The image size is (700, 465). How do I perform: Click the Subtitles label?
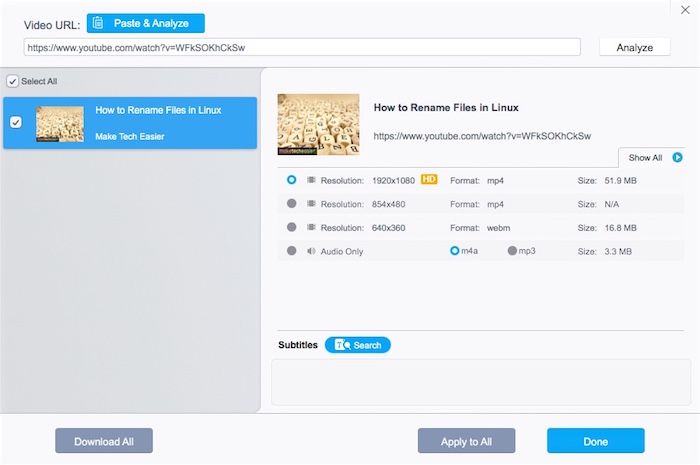(298, 345)
